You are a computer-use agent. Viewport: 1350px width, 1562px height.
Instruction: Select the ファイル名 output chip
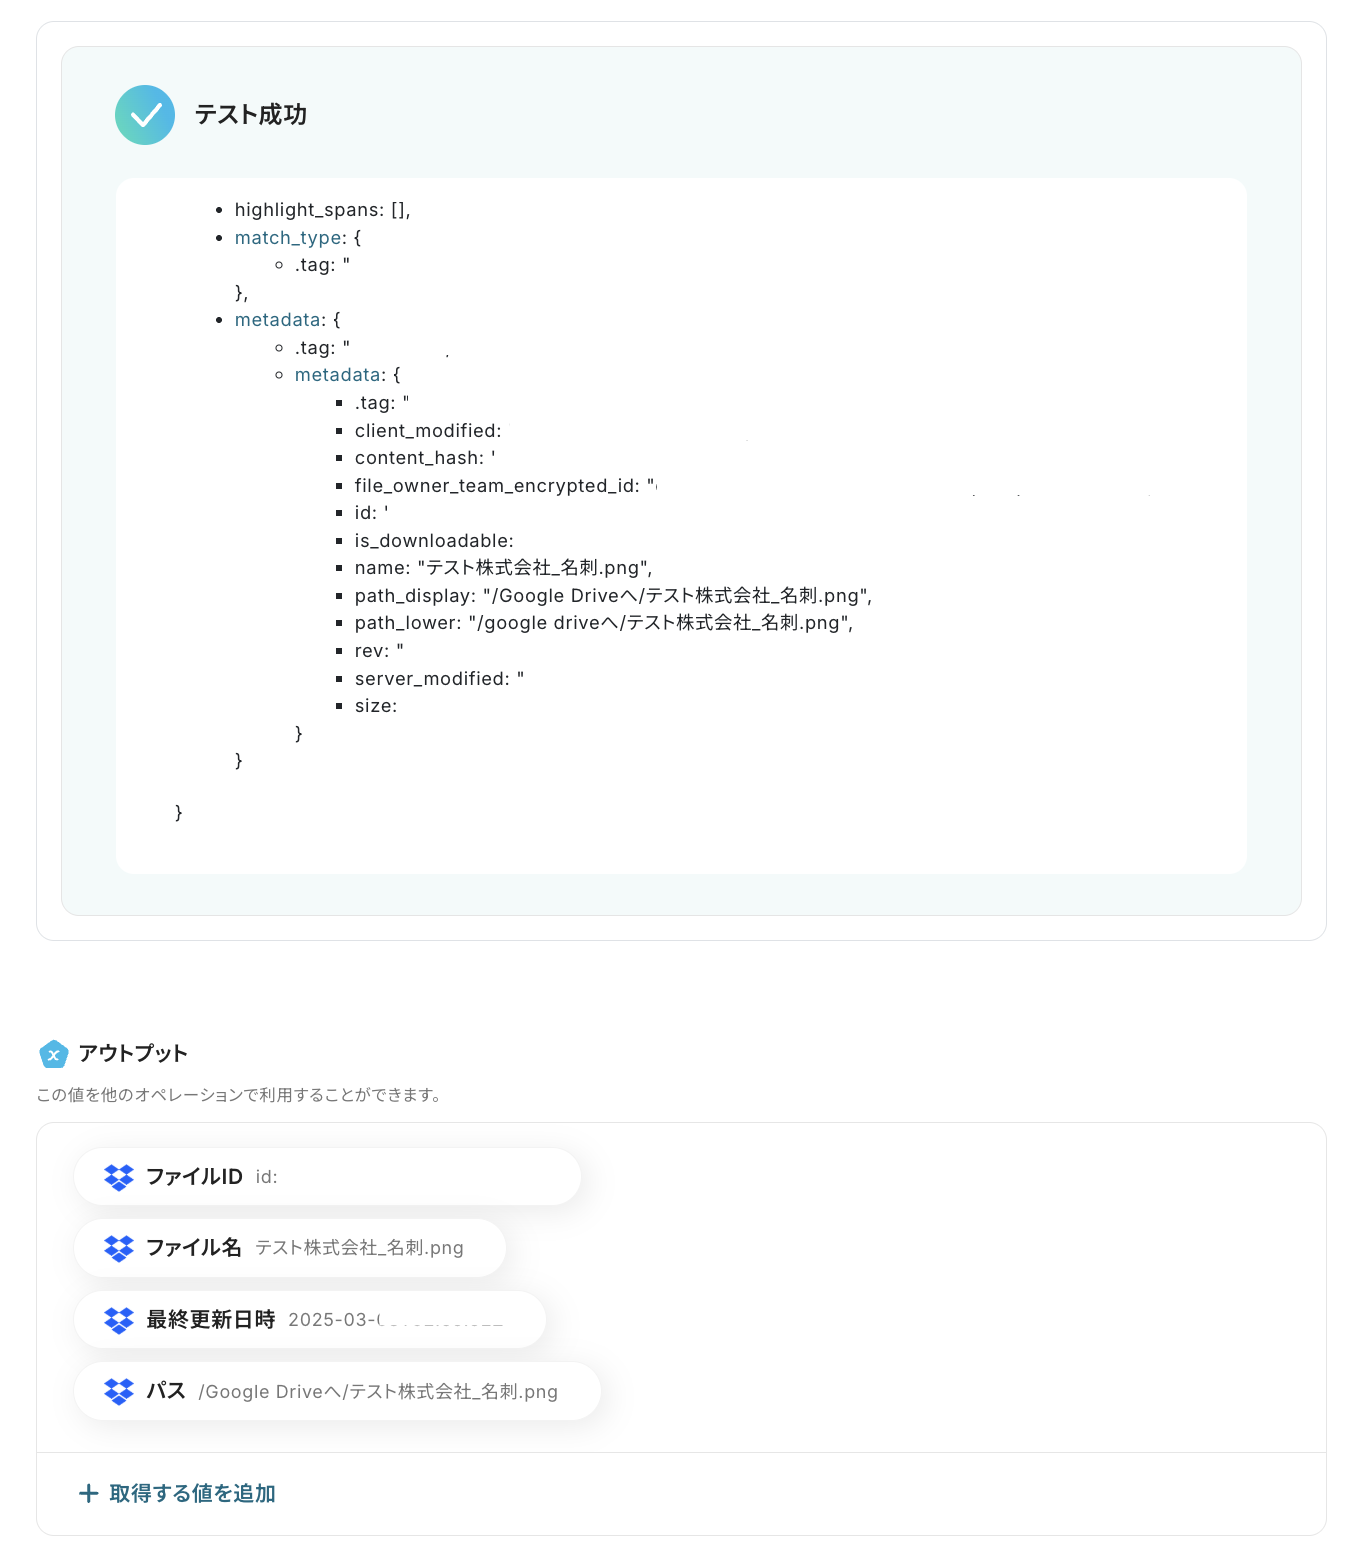coord(290,1248)
